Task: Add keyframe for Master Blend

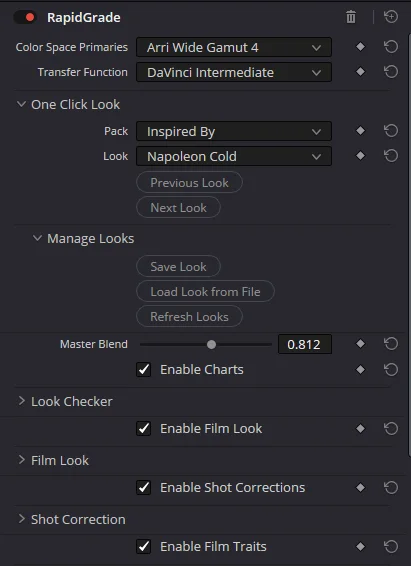Action: tap(360, 344)
